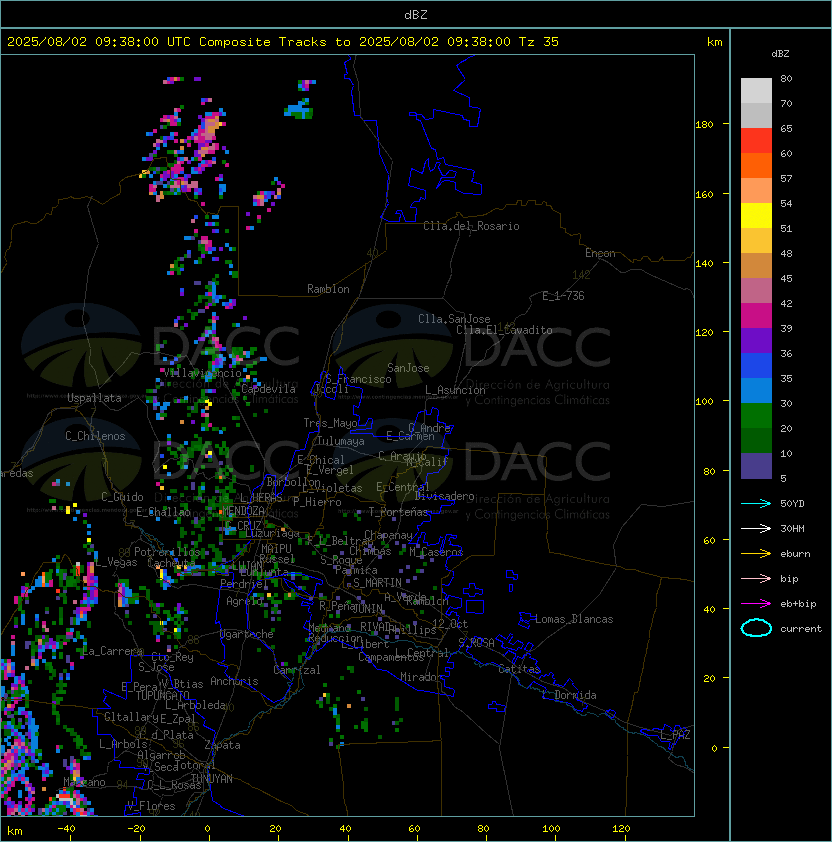The height and width of the screenshot is (842, 832).
Task: Click the '160' tick on the vertical axis
Action: (x=704, y=194)
